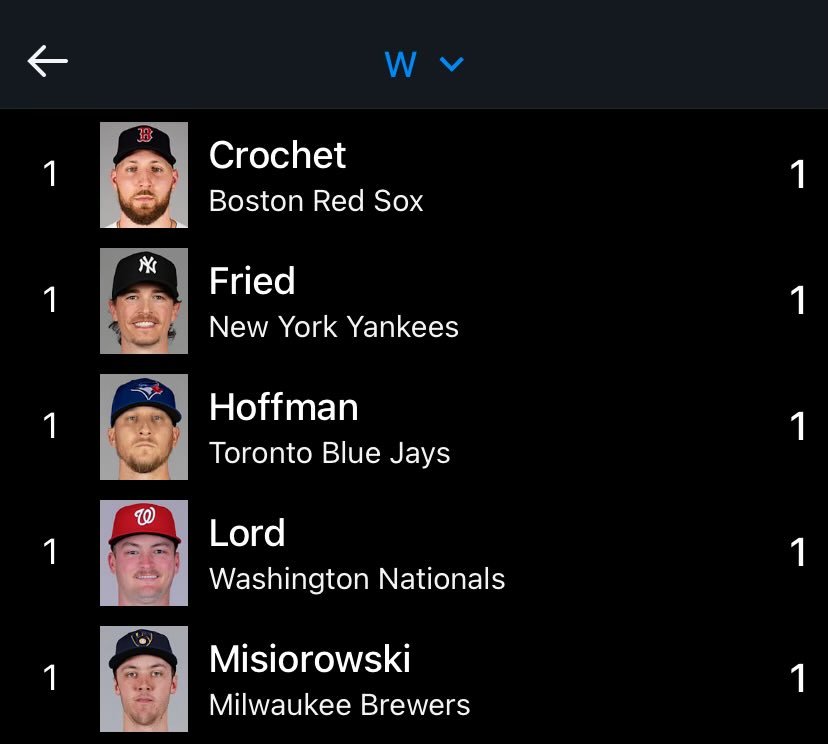
Task: Open Crochet's player headshot
Action: pyautogui.click(x=144, y=175)
